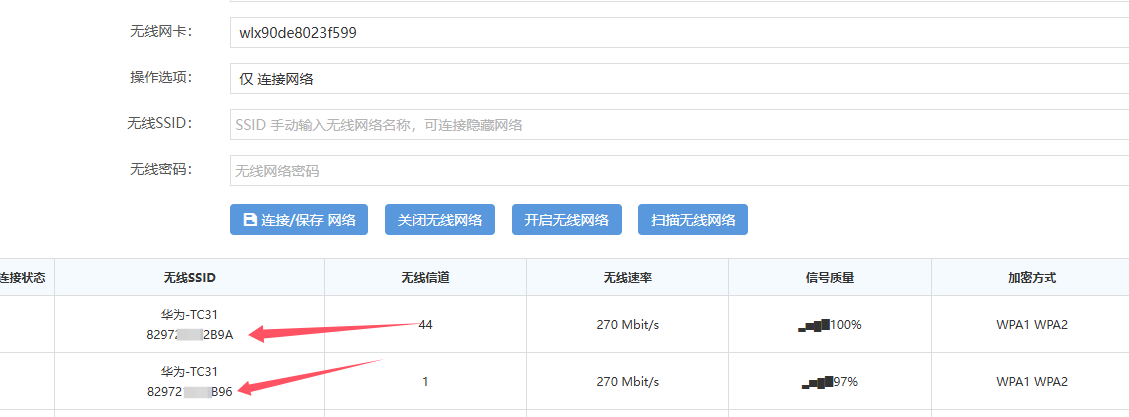Click the 无线信道 column header
Image resolution: width=1129 pixels, height=417 pixels.
(x=426, y=277)
